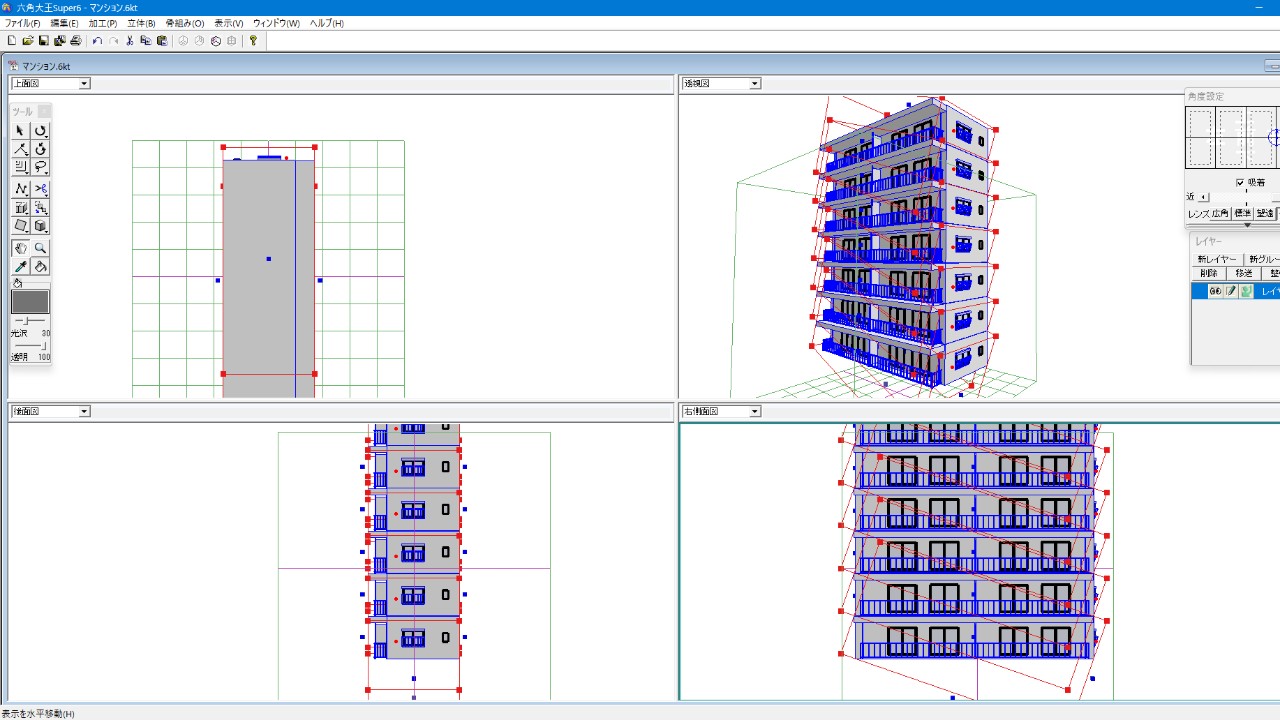
Task: Click the gray color swatch in toolbox
Action: [x=30, y=302]
